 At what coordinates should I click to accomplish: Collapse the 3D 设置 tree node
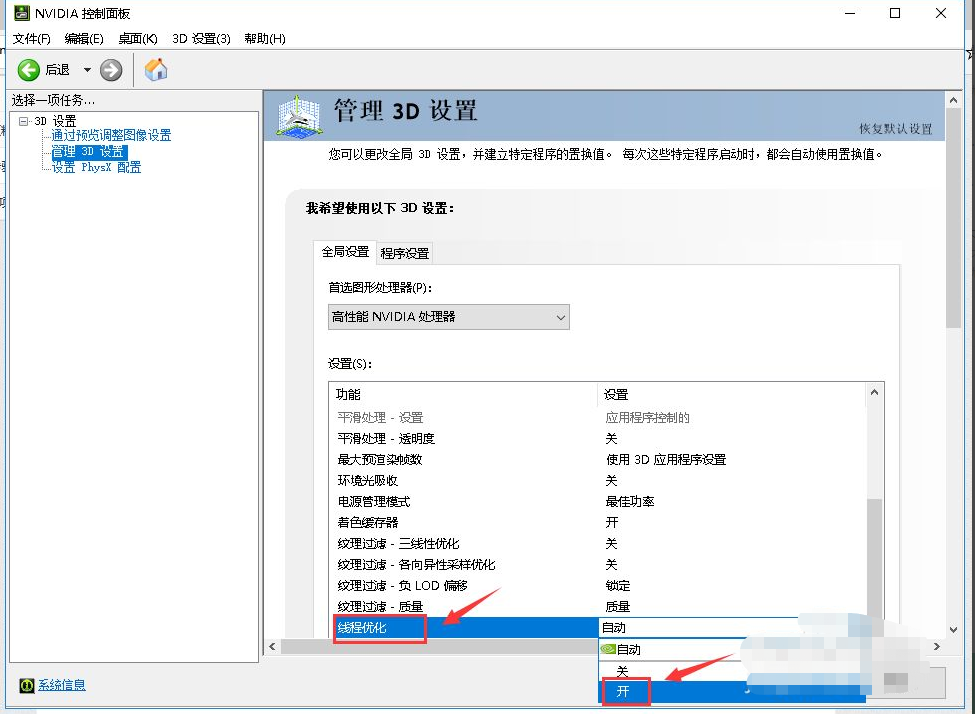pyautogui.click(x=24, y=122)
